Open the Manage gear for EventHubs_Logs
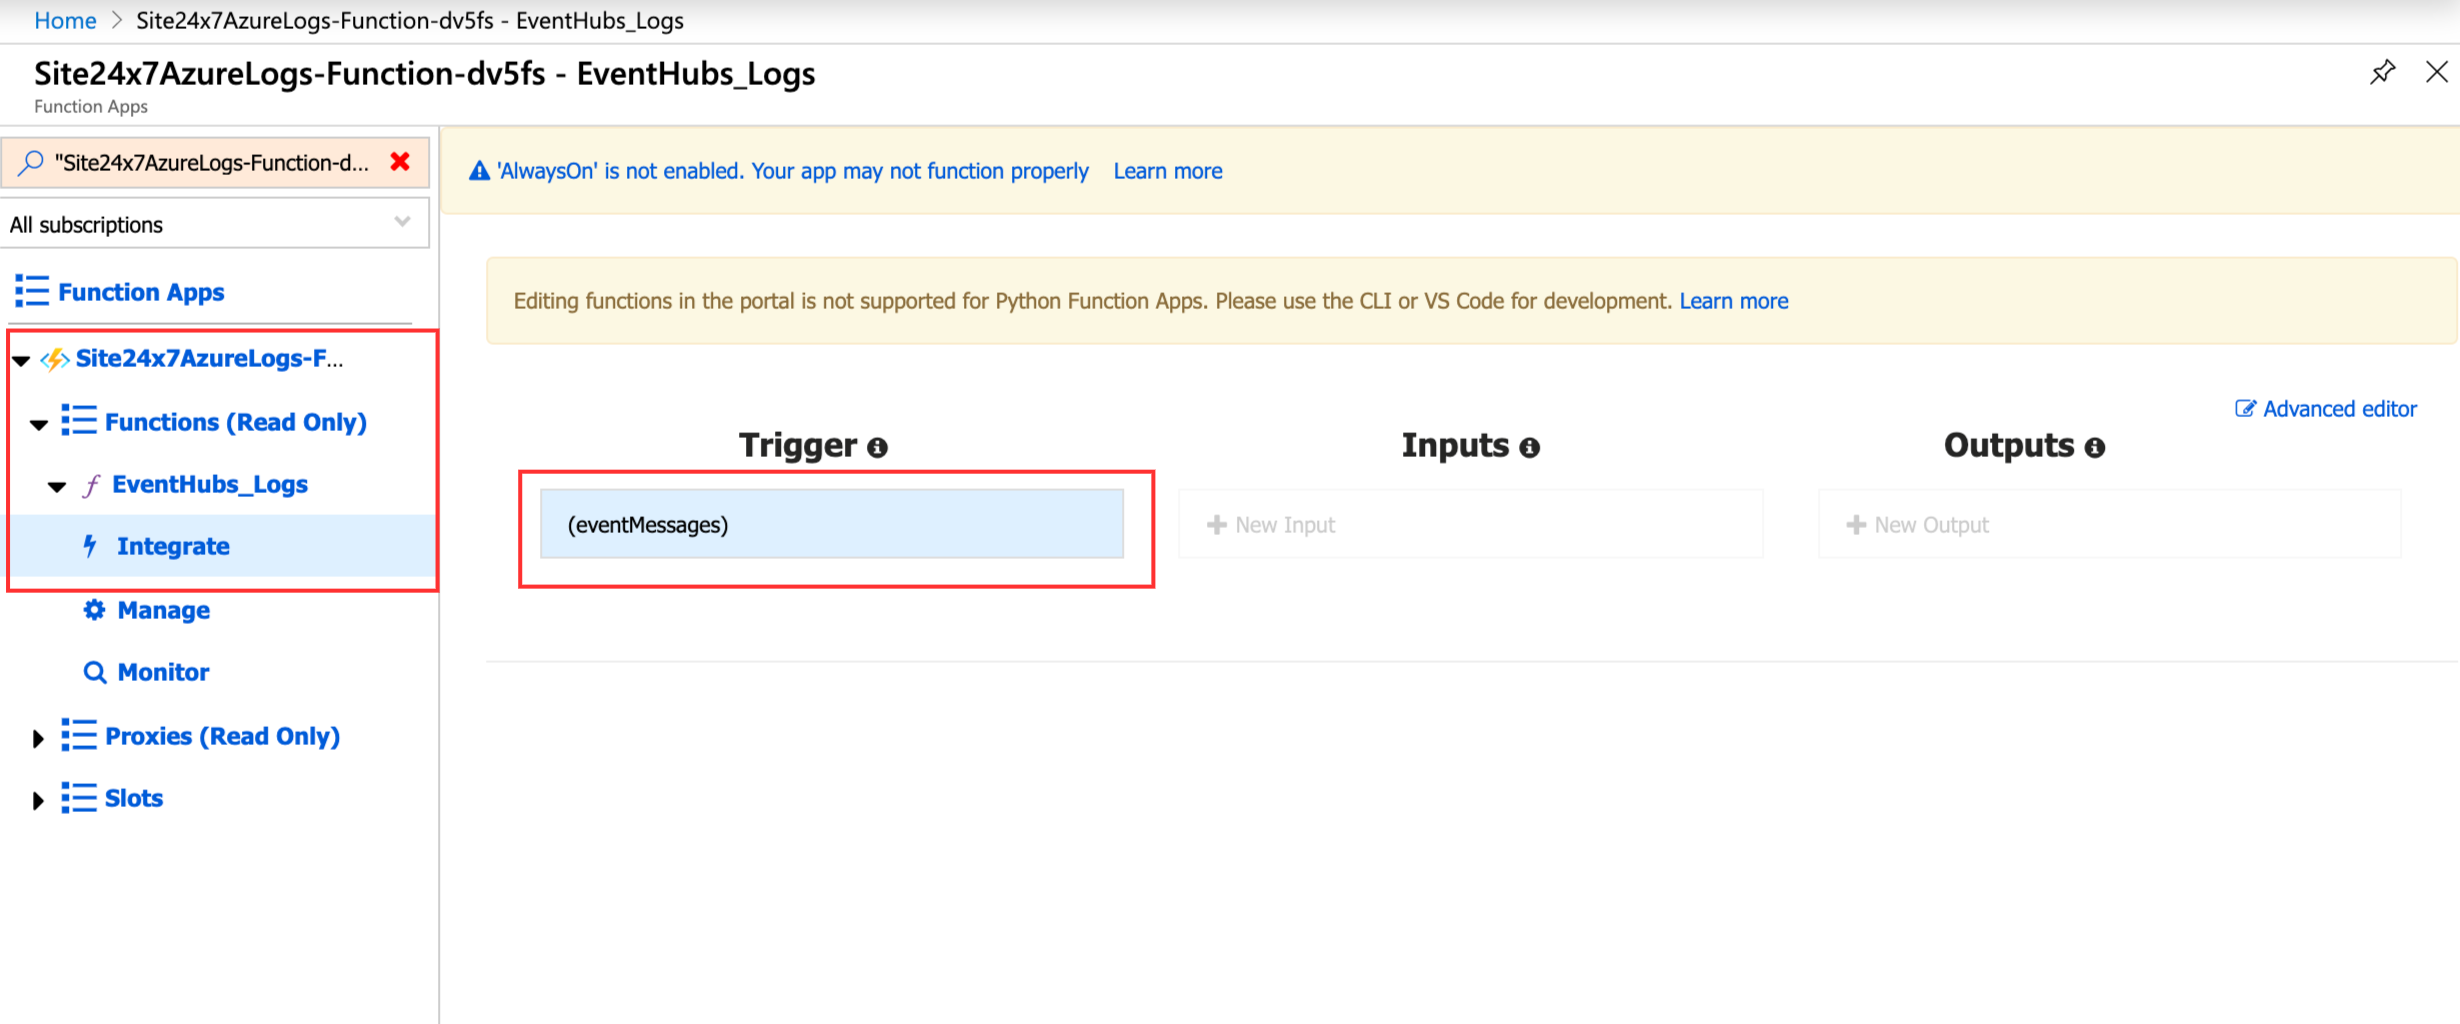This screenshot has width=2460, height=1024. (93, 610)
